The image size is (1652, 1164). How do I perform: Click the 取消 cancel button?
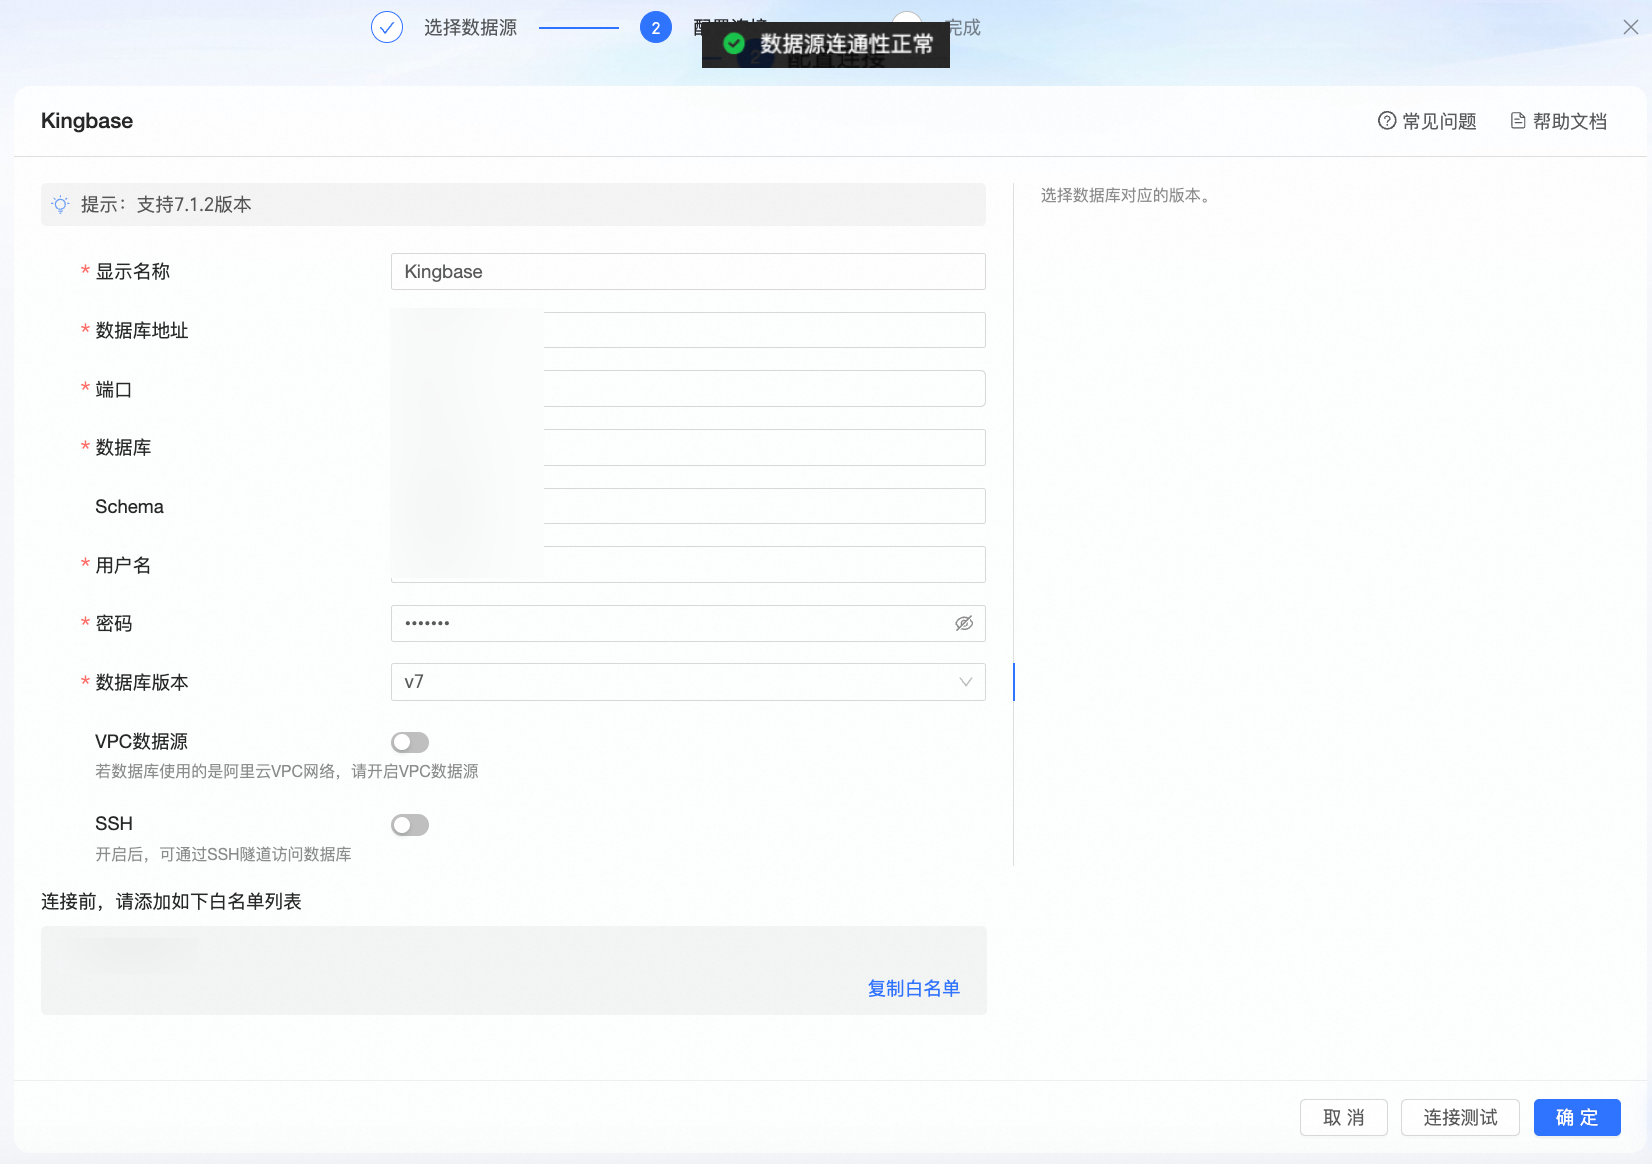pos(1344,1118)
